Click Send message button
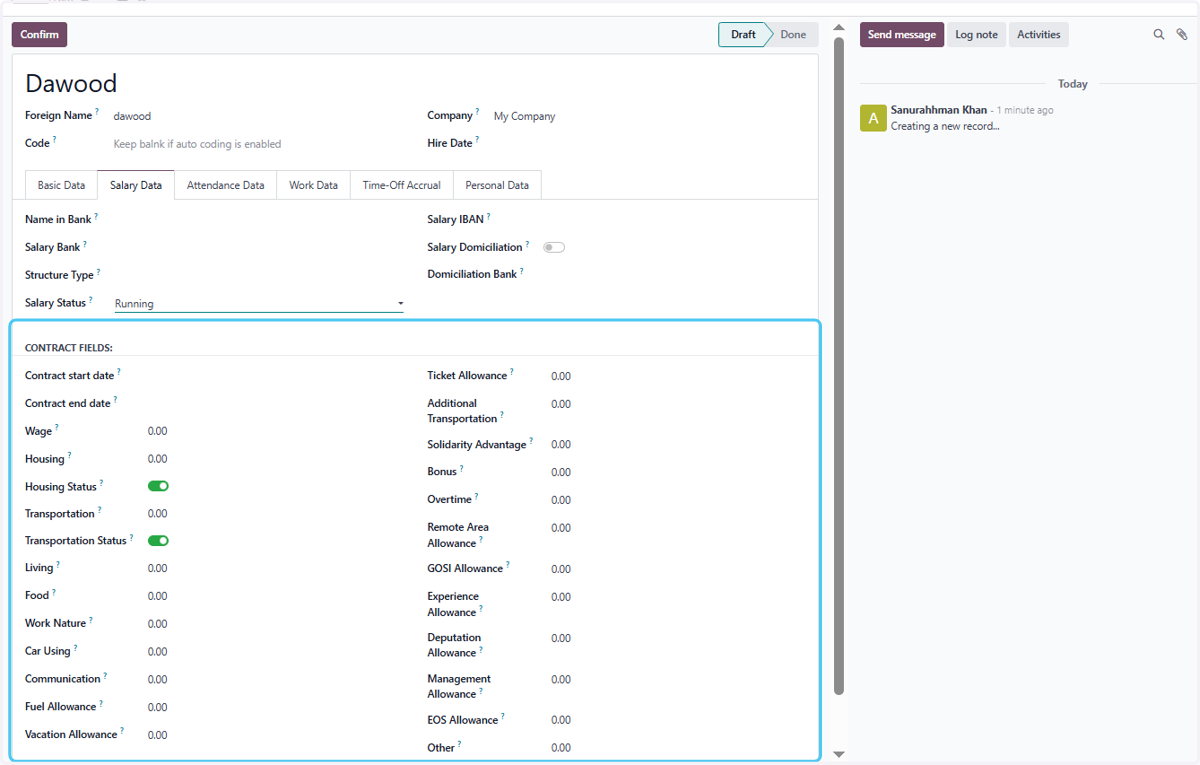The width and height of the screenshot is (1200, 765). point(901,34)
